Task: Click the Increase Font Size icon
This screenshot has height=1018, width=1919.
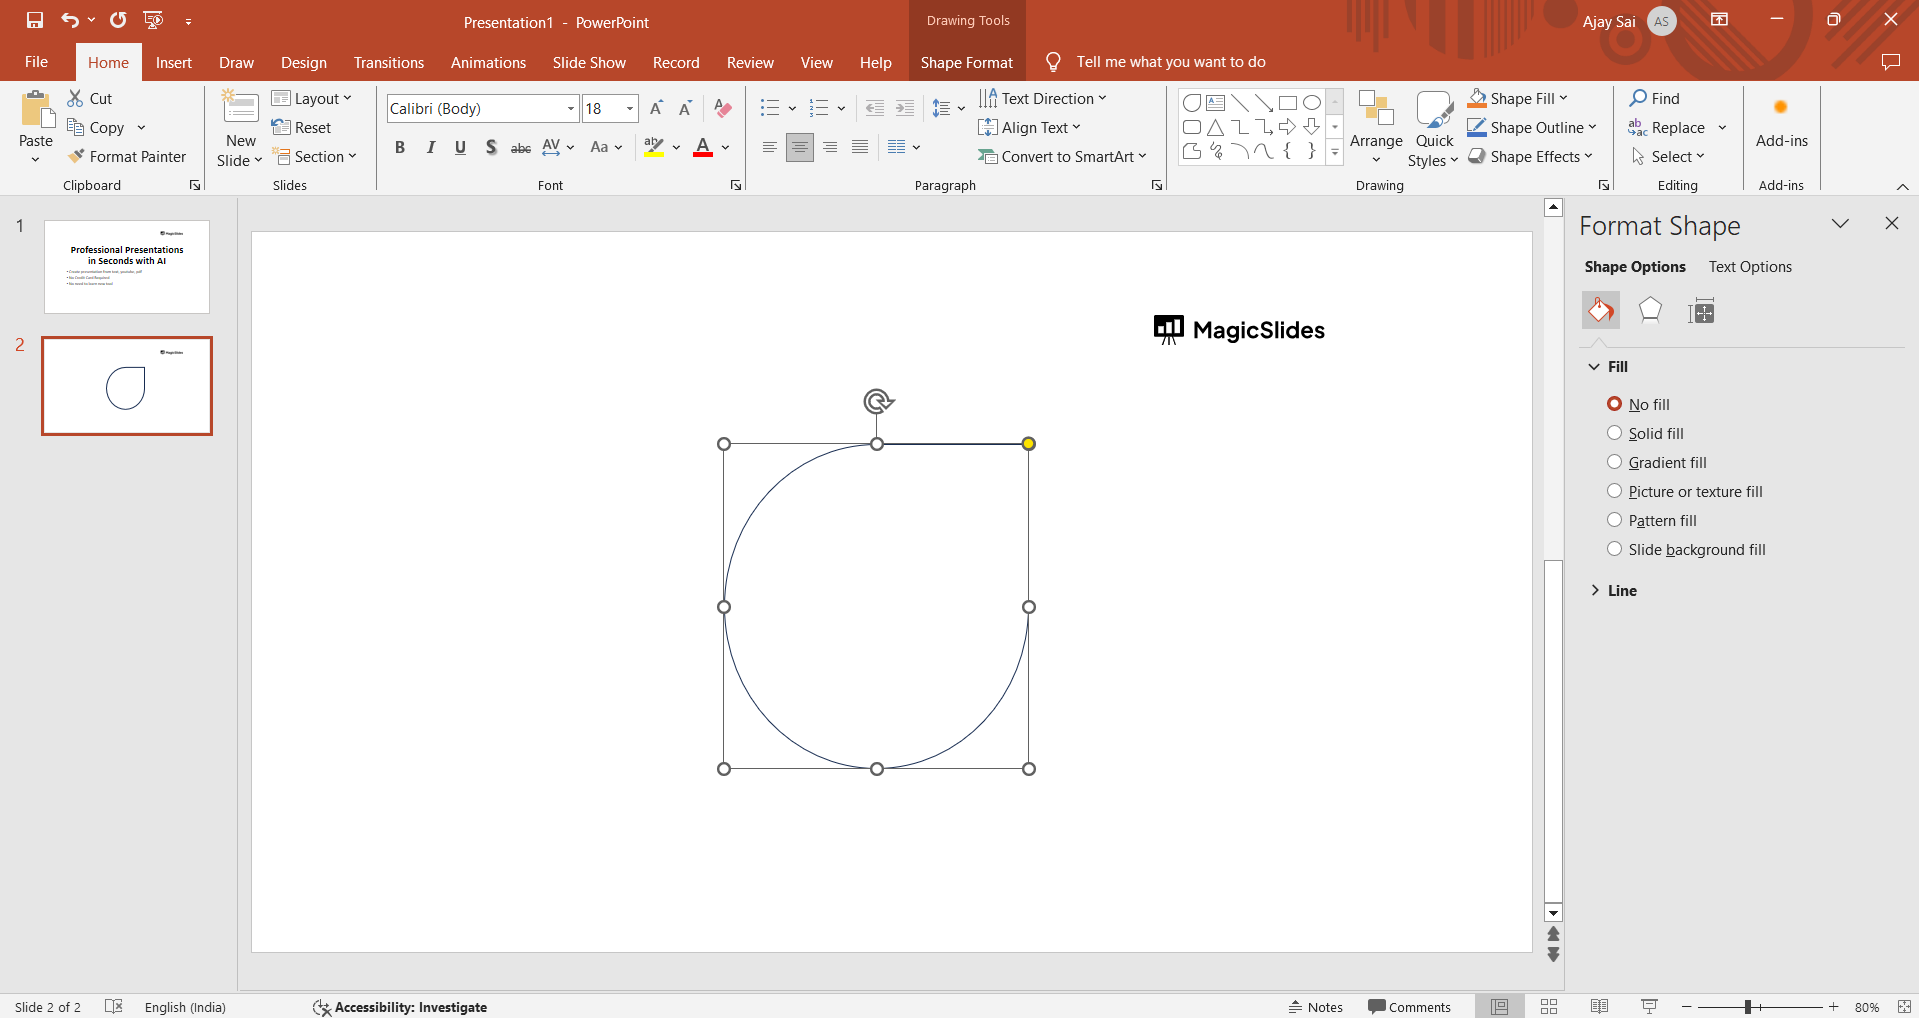Action: (x=656, y=109)
